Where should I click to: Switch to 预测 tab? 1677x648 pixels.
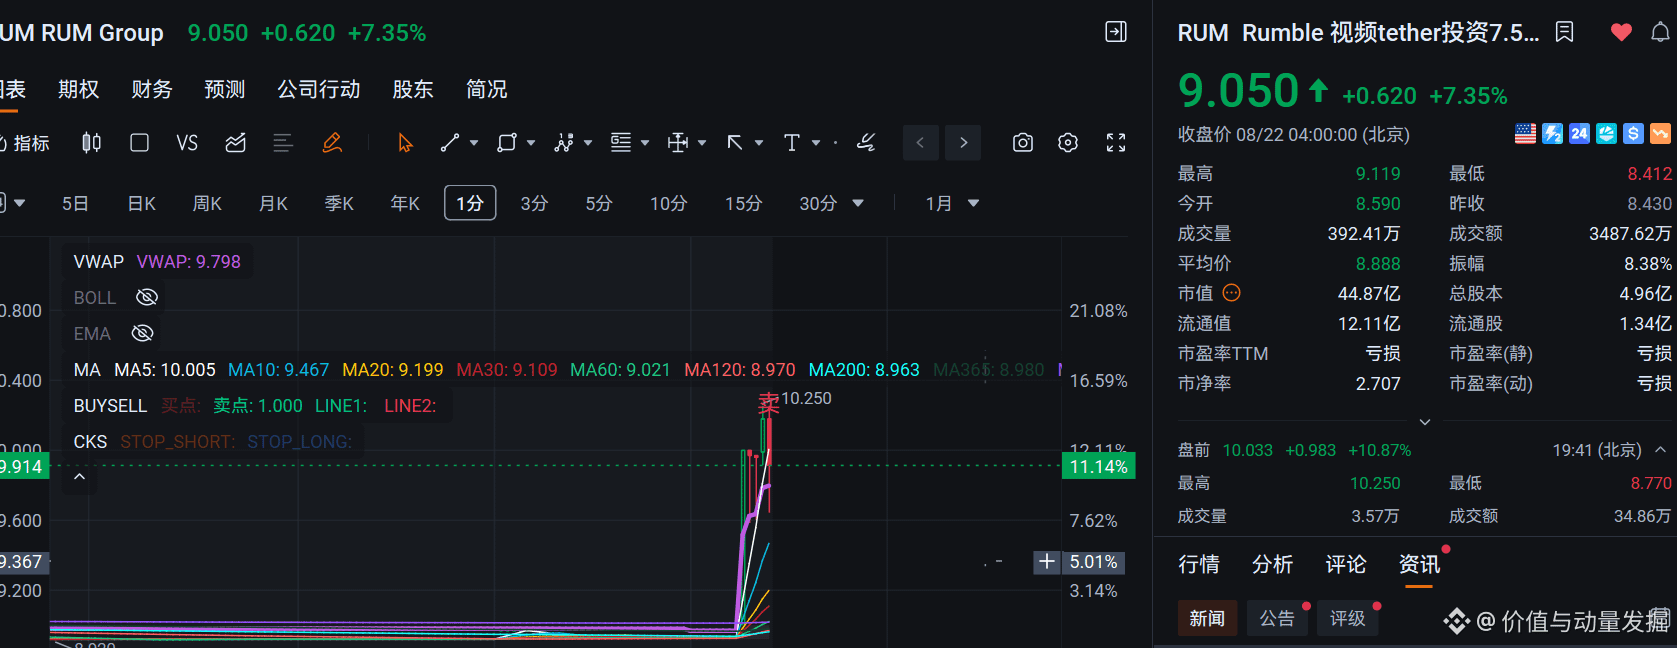click(225, 89)
